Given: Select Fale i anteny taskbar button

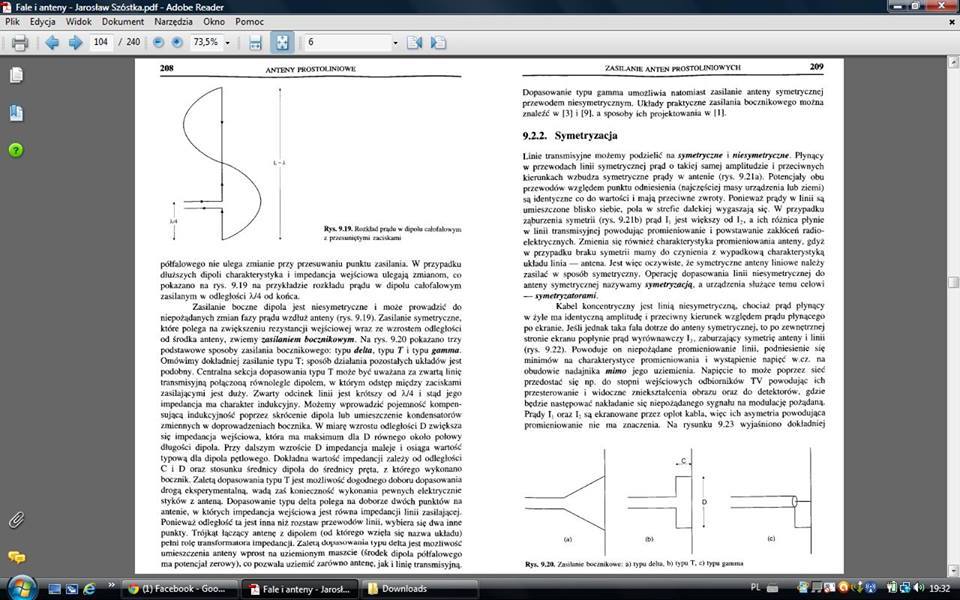Looking at the screenshot, I should pyautogui.click(x=300, y=589).
